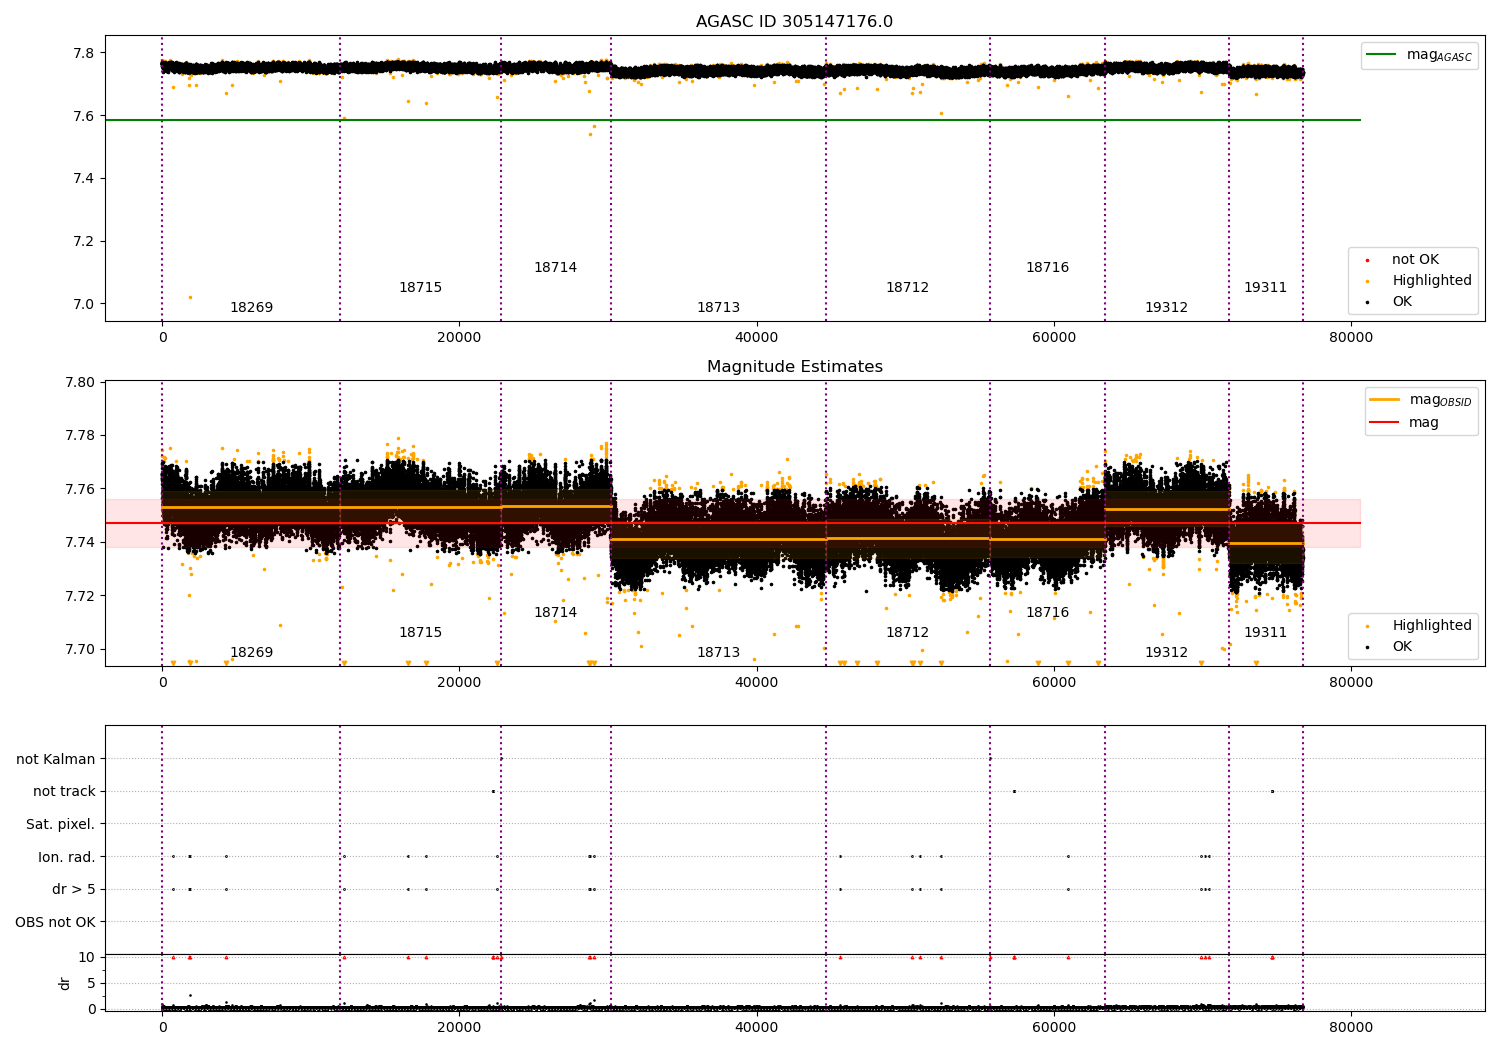Click the mag OBSID orange legend entry
This screenshot has height=1050, width=1500.
click(1421, 400)
